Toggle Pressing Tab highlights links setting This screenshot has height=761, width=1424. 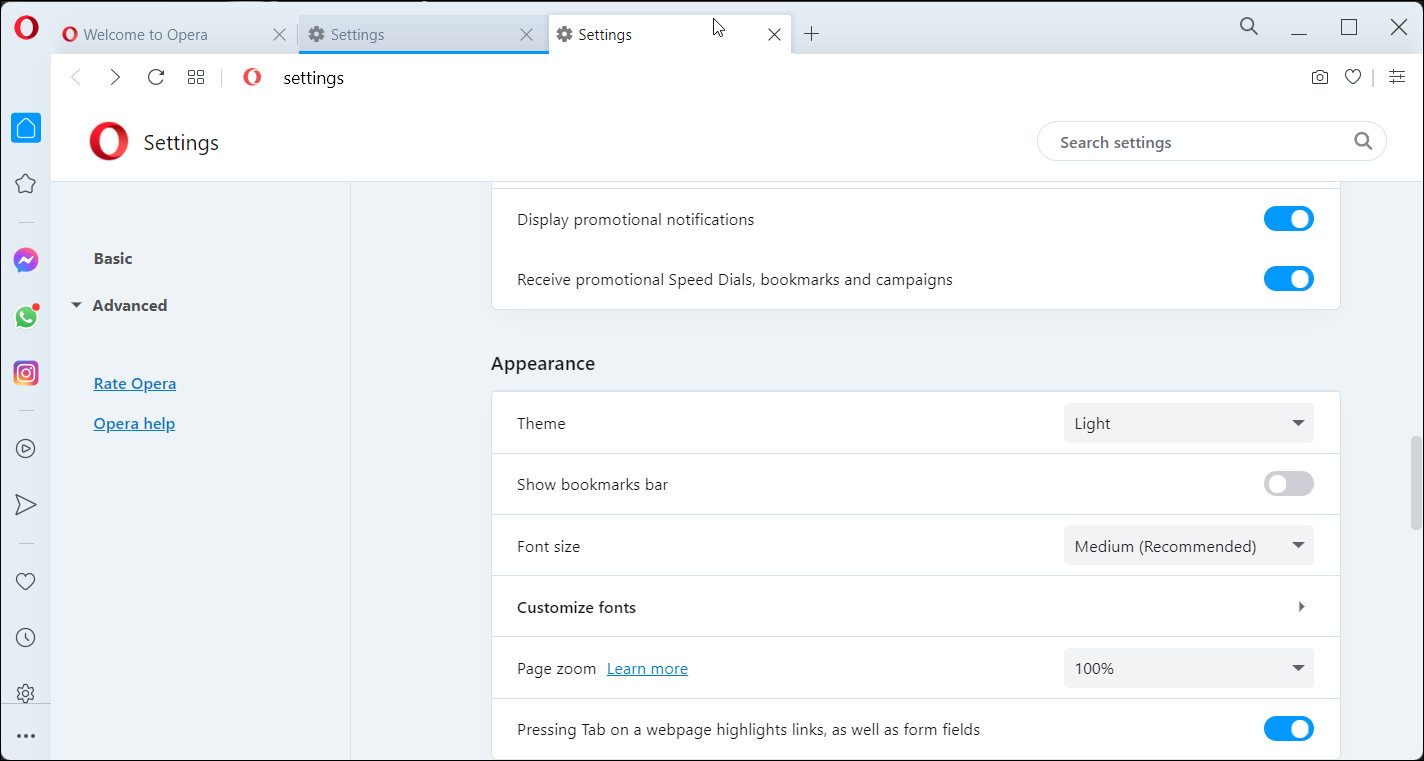click(x=1288, y=729)
